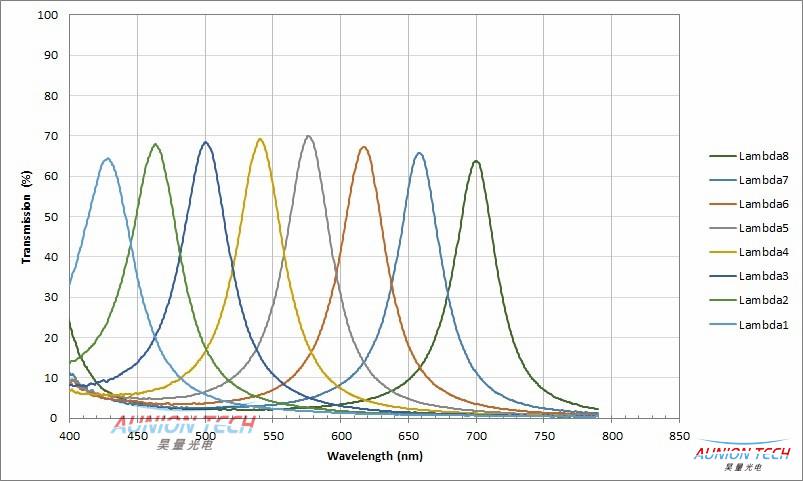803x481 pixels.
Task: Select the 50 label on the transmission axis
Action: [x=51, y=217]
